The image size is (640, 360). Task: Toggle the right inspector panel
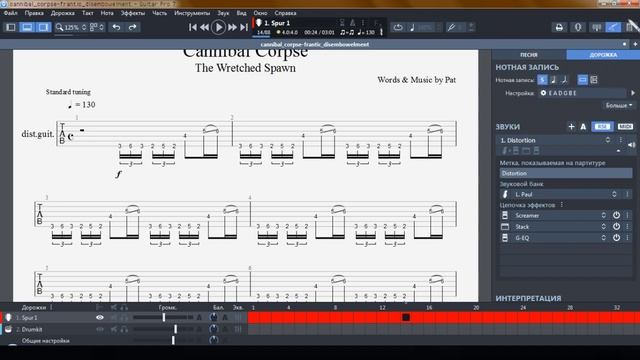[43, 27]
